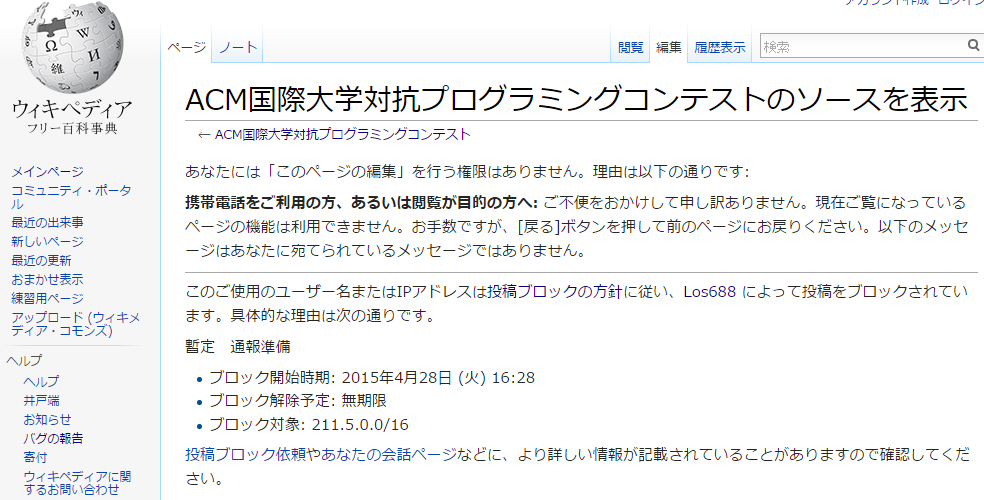984x500 pixels.
Task: Click block start date 2015年4月28日 (火) 16:28
Action: (438, 378)
